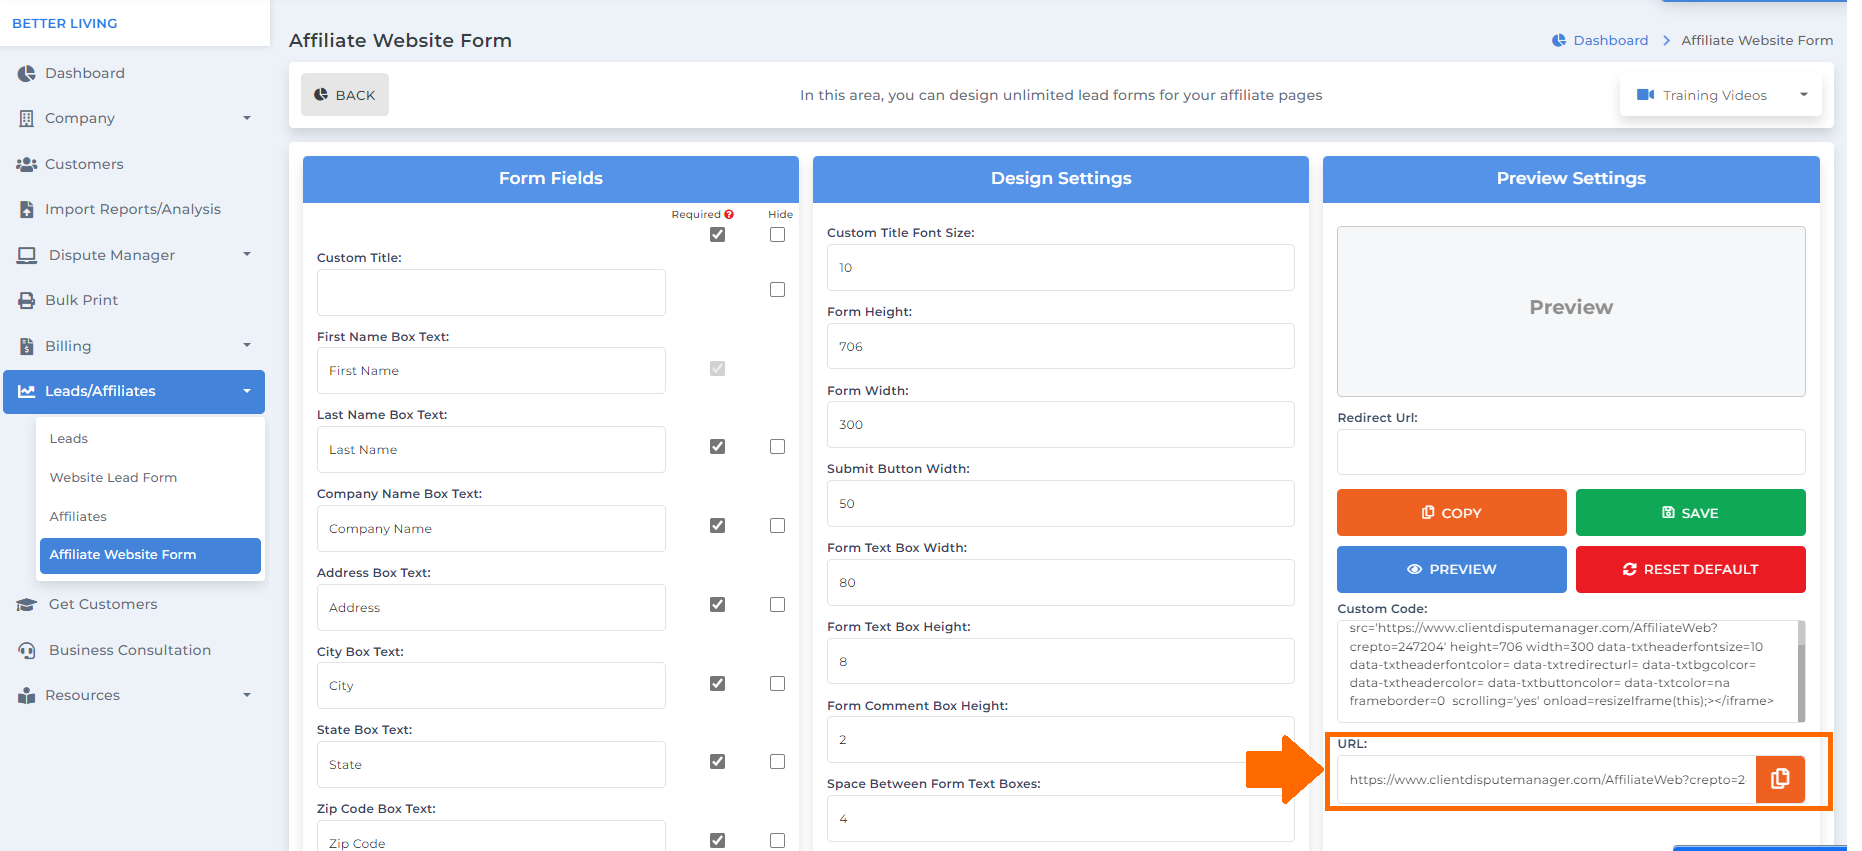Uncheck Required for the City field
The image size is (1862, 851).
point(717,683)
